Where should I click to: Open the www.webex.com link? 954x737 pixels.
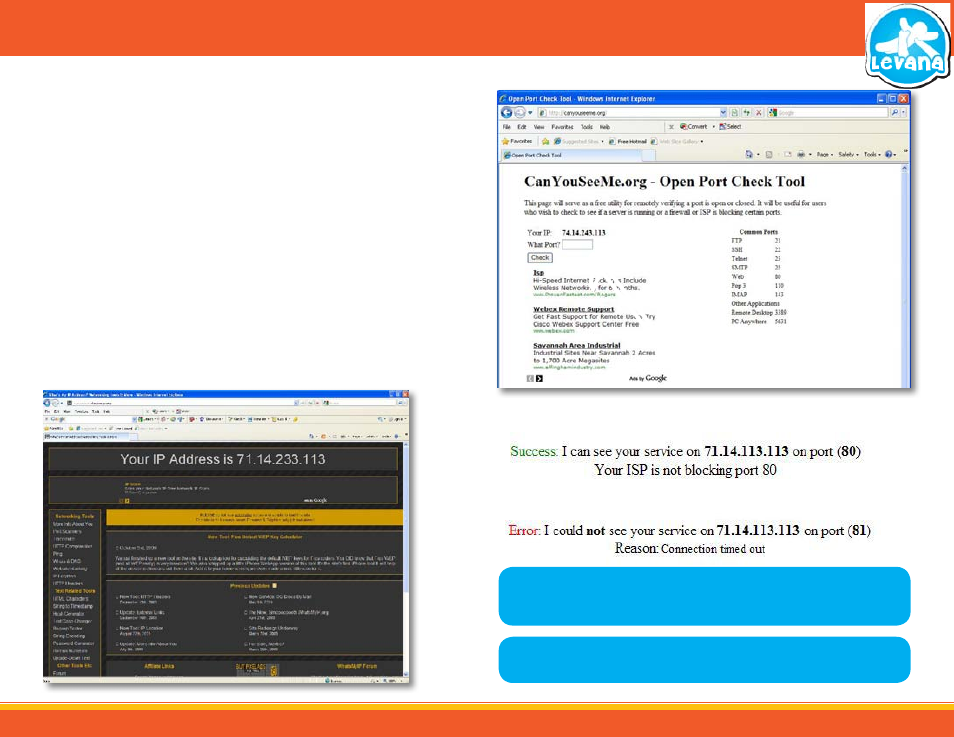tap(554, 331)
